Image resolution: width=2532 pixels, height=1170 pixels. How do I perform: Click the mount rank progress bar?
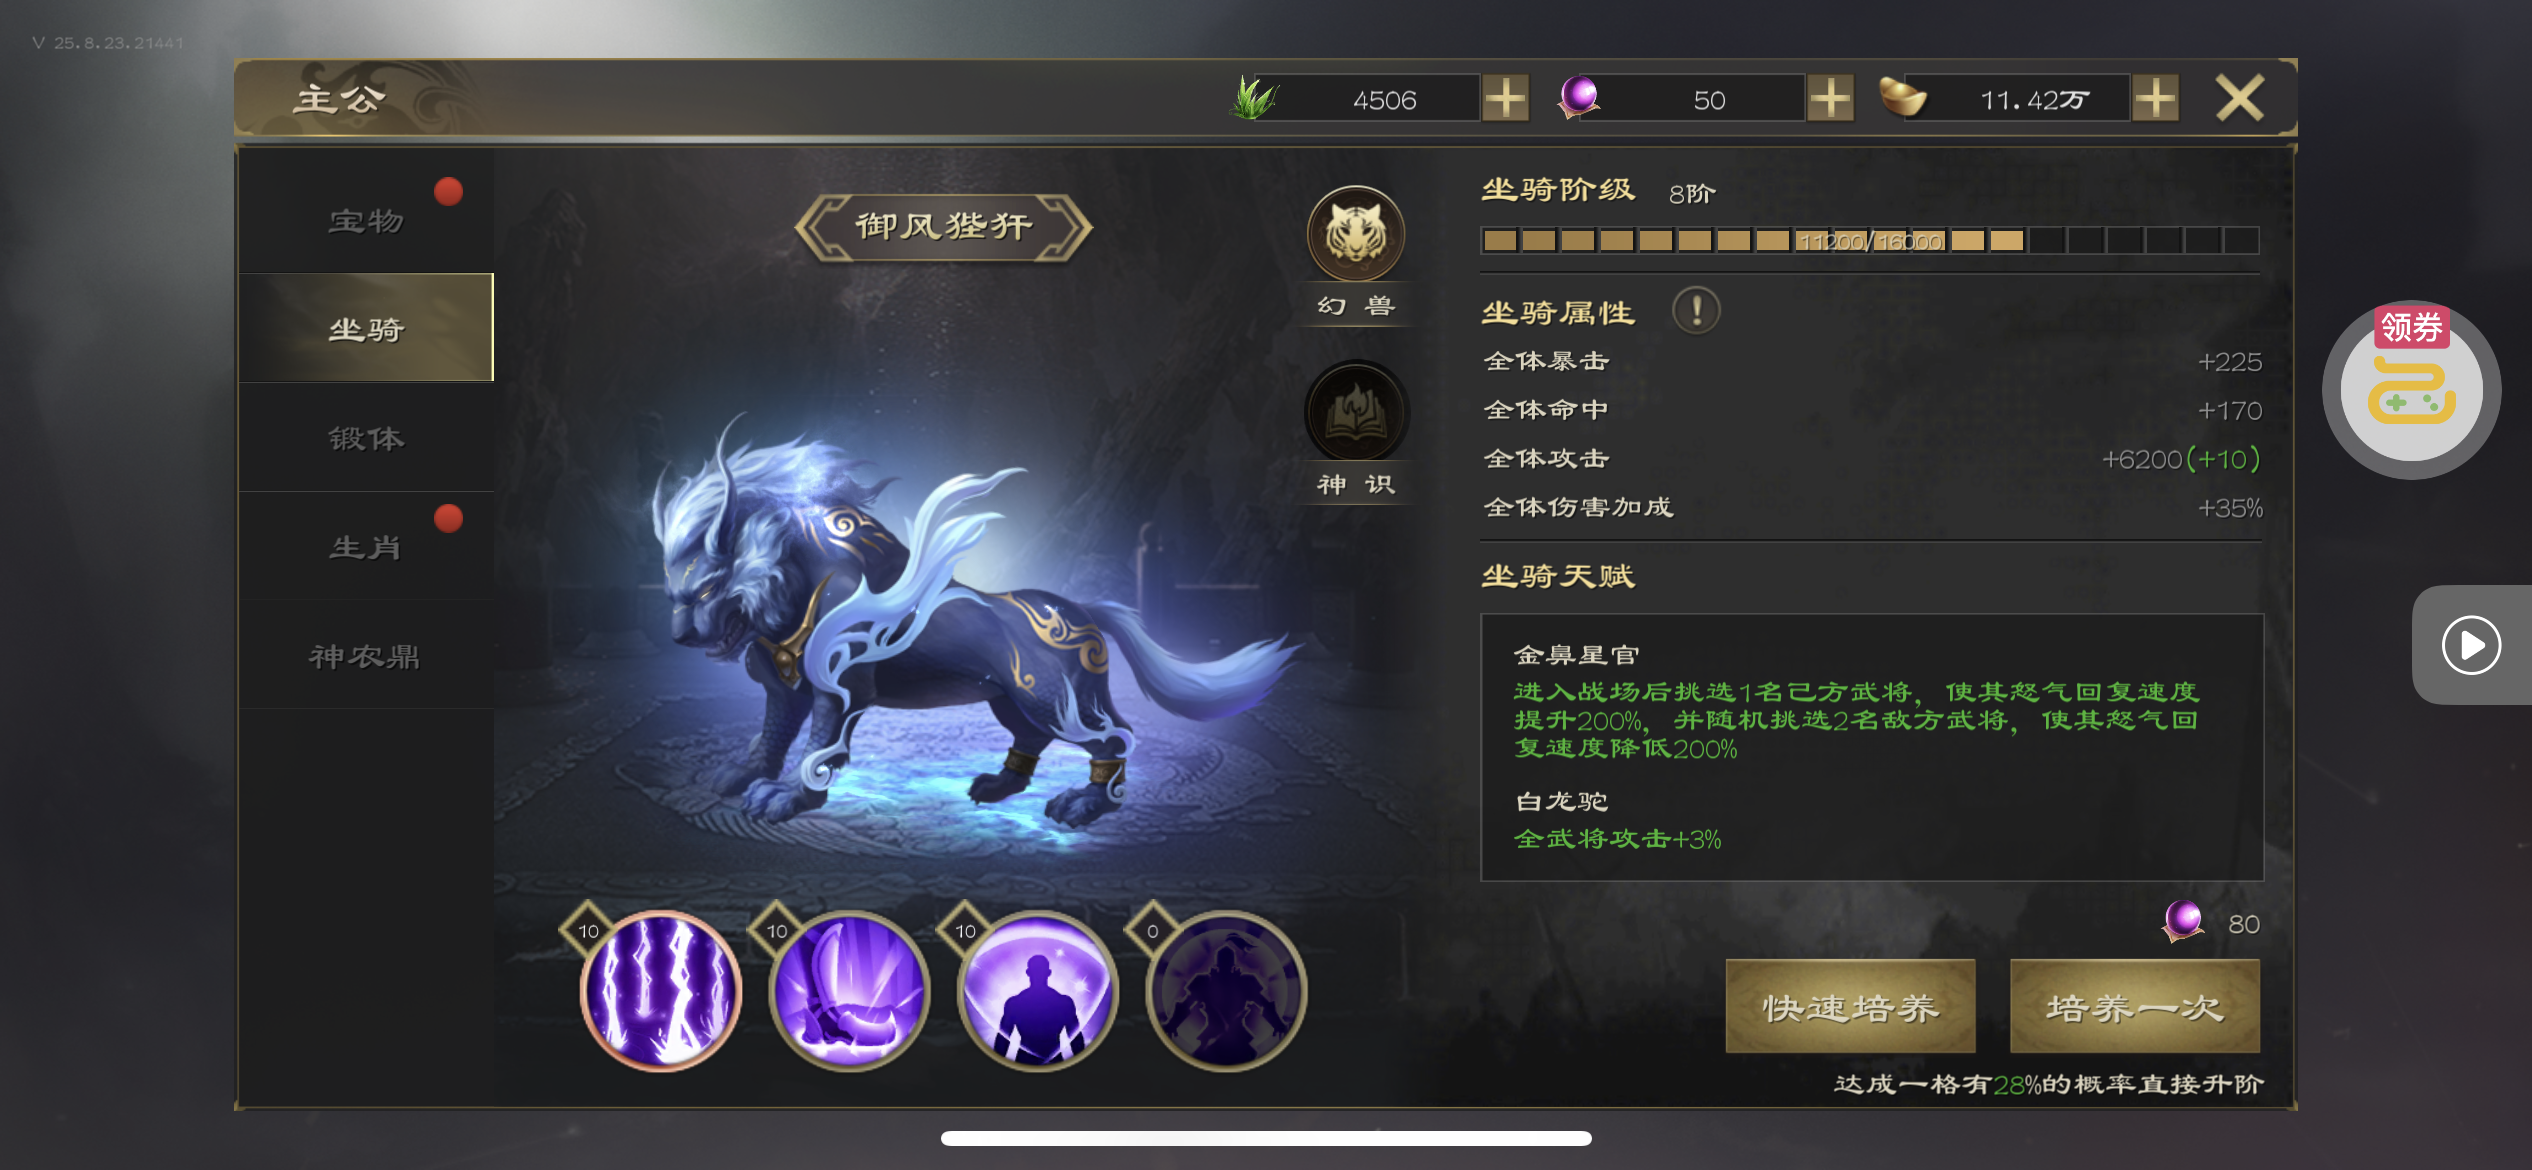(x=1869, y=241)
